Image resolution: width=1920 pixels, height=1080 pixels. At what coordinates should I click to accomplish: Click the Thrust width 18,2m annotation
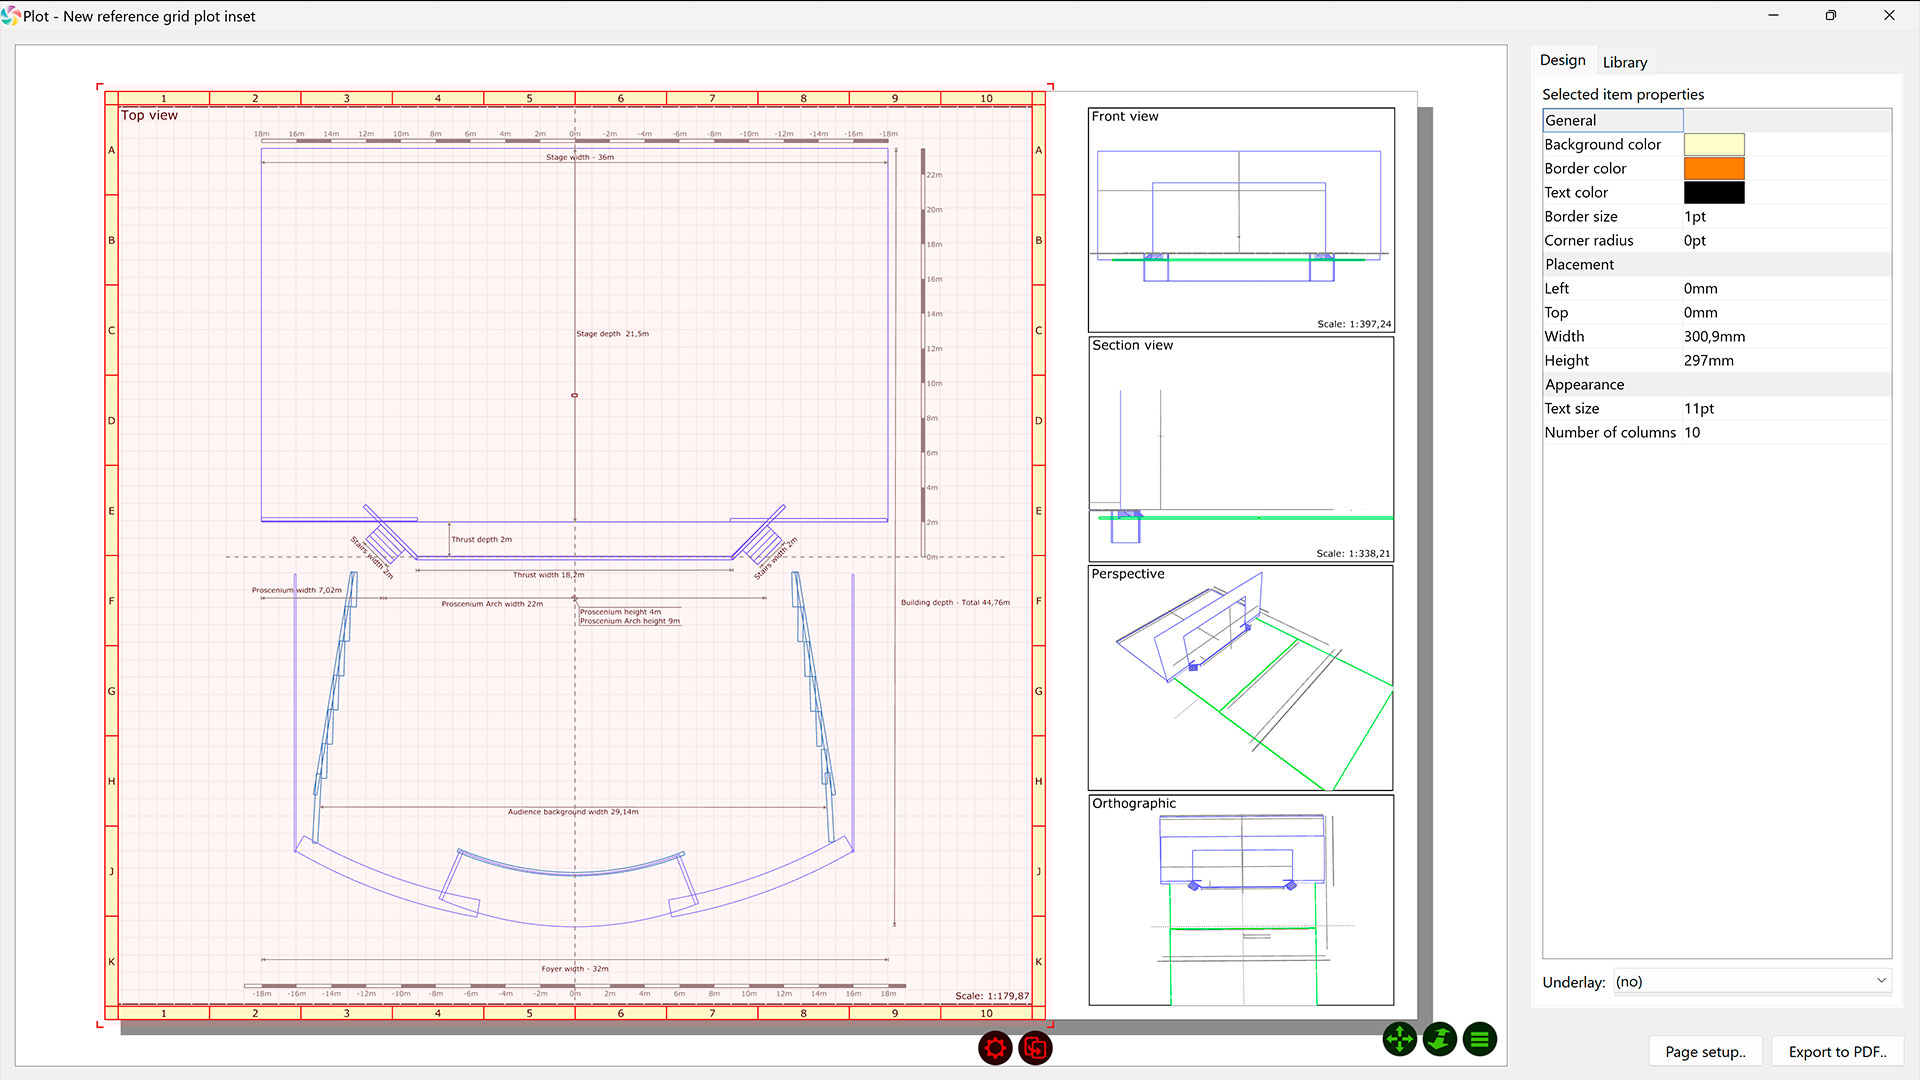click(x=548, y=575)
